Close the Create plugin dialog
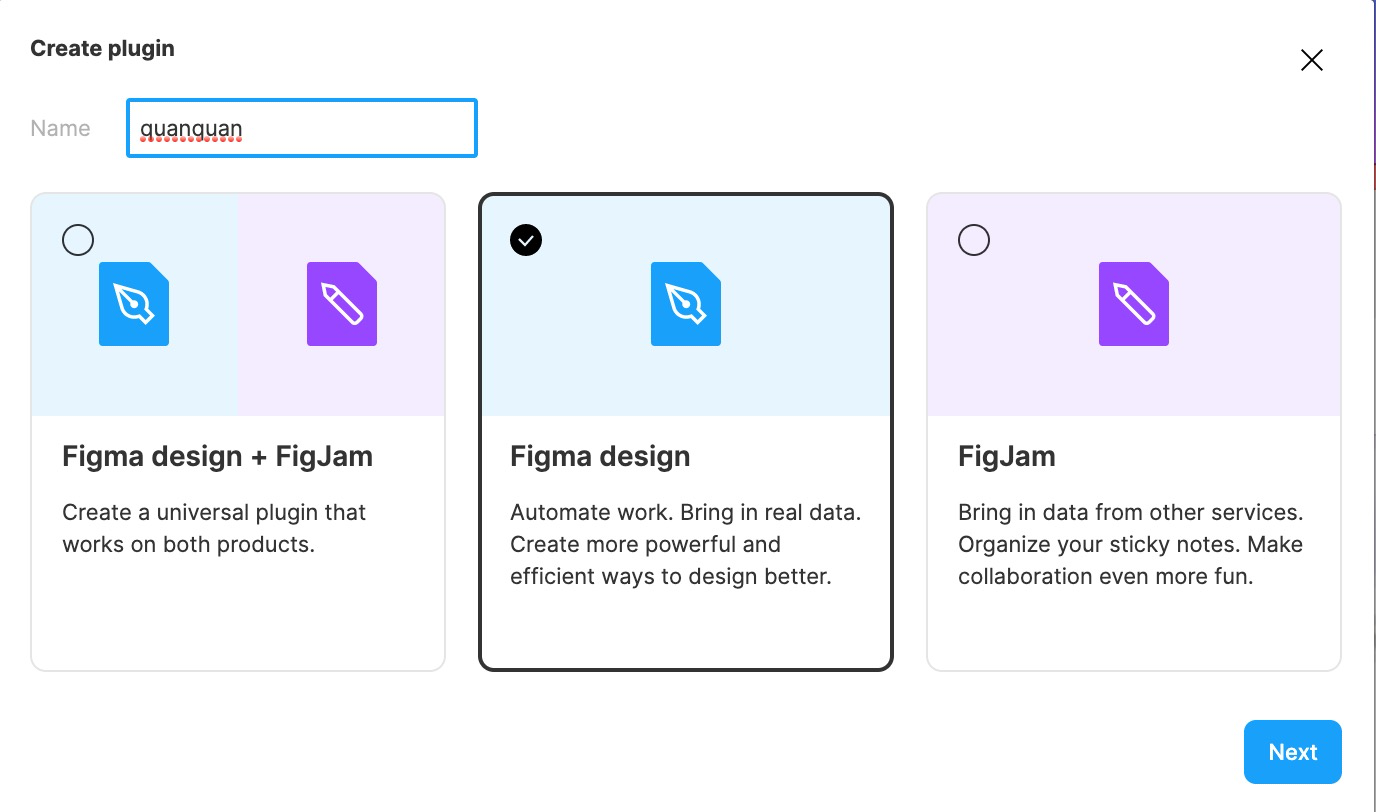The width and height of the screenshot is (1376, 812). 1311,61
